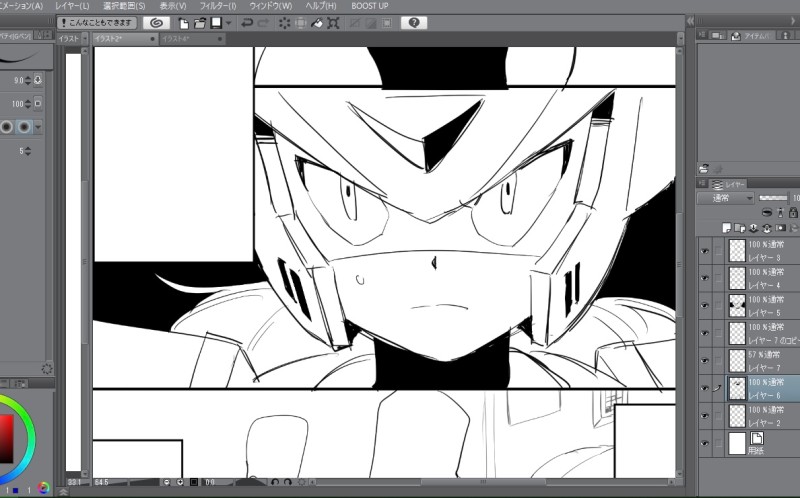Click Transfer To Lower Layer icon

(x=753, y=228)
